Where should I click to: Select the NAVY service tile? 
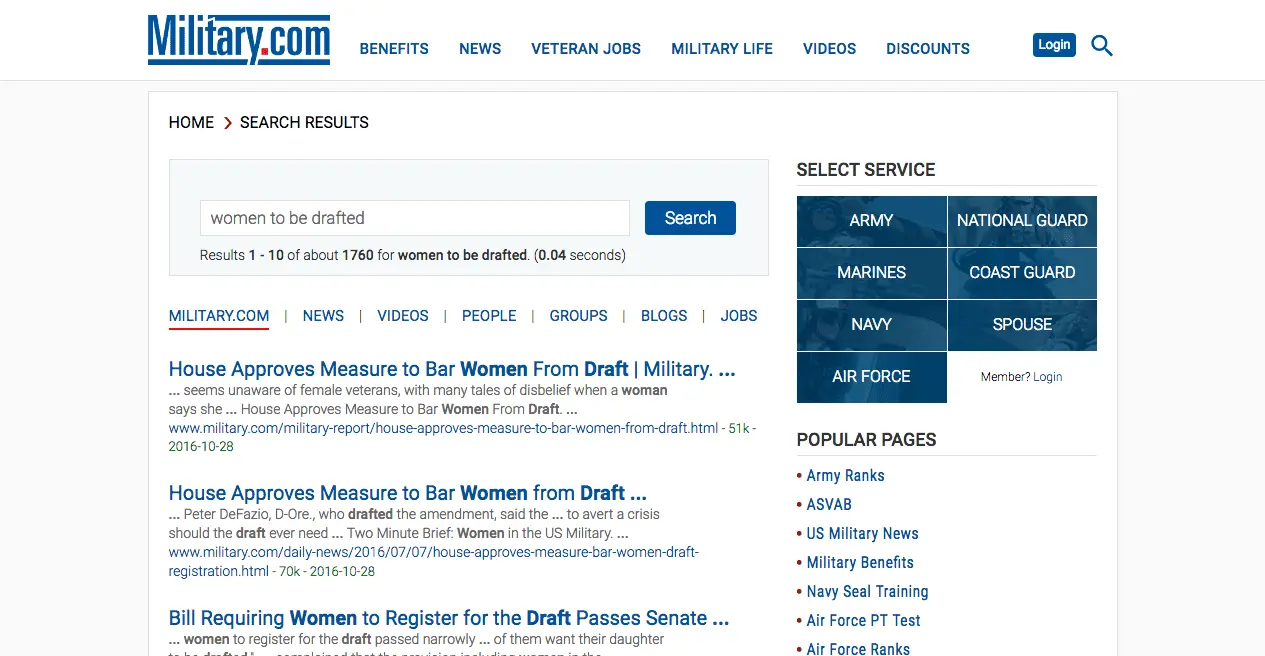point(871,325)
